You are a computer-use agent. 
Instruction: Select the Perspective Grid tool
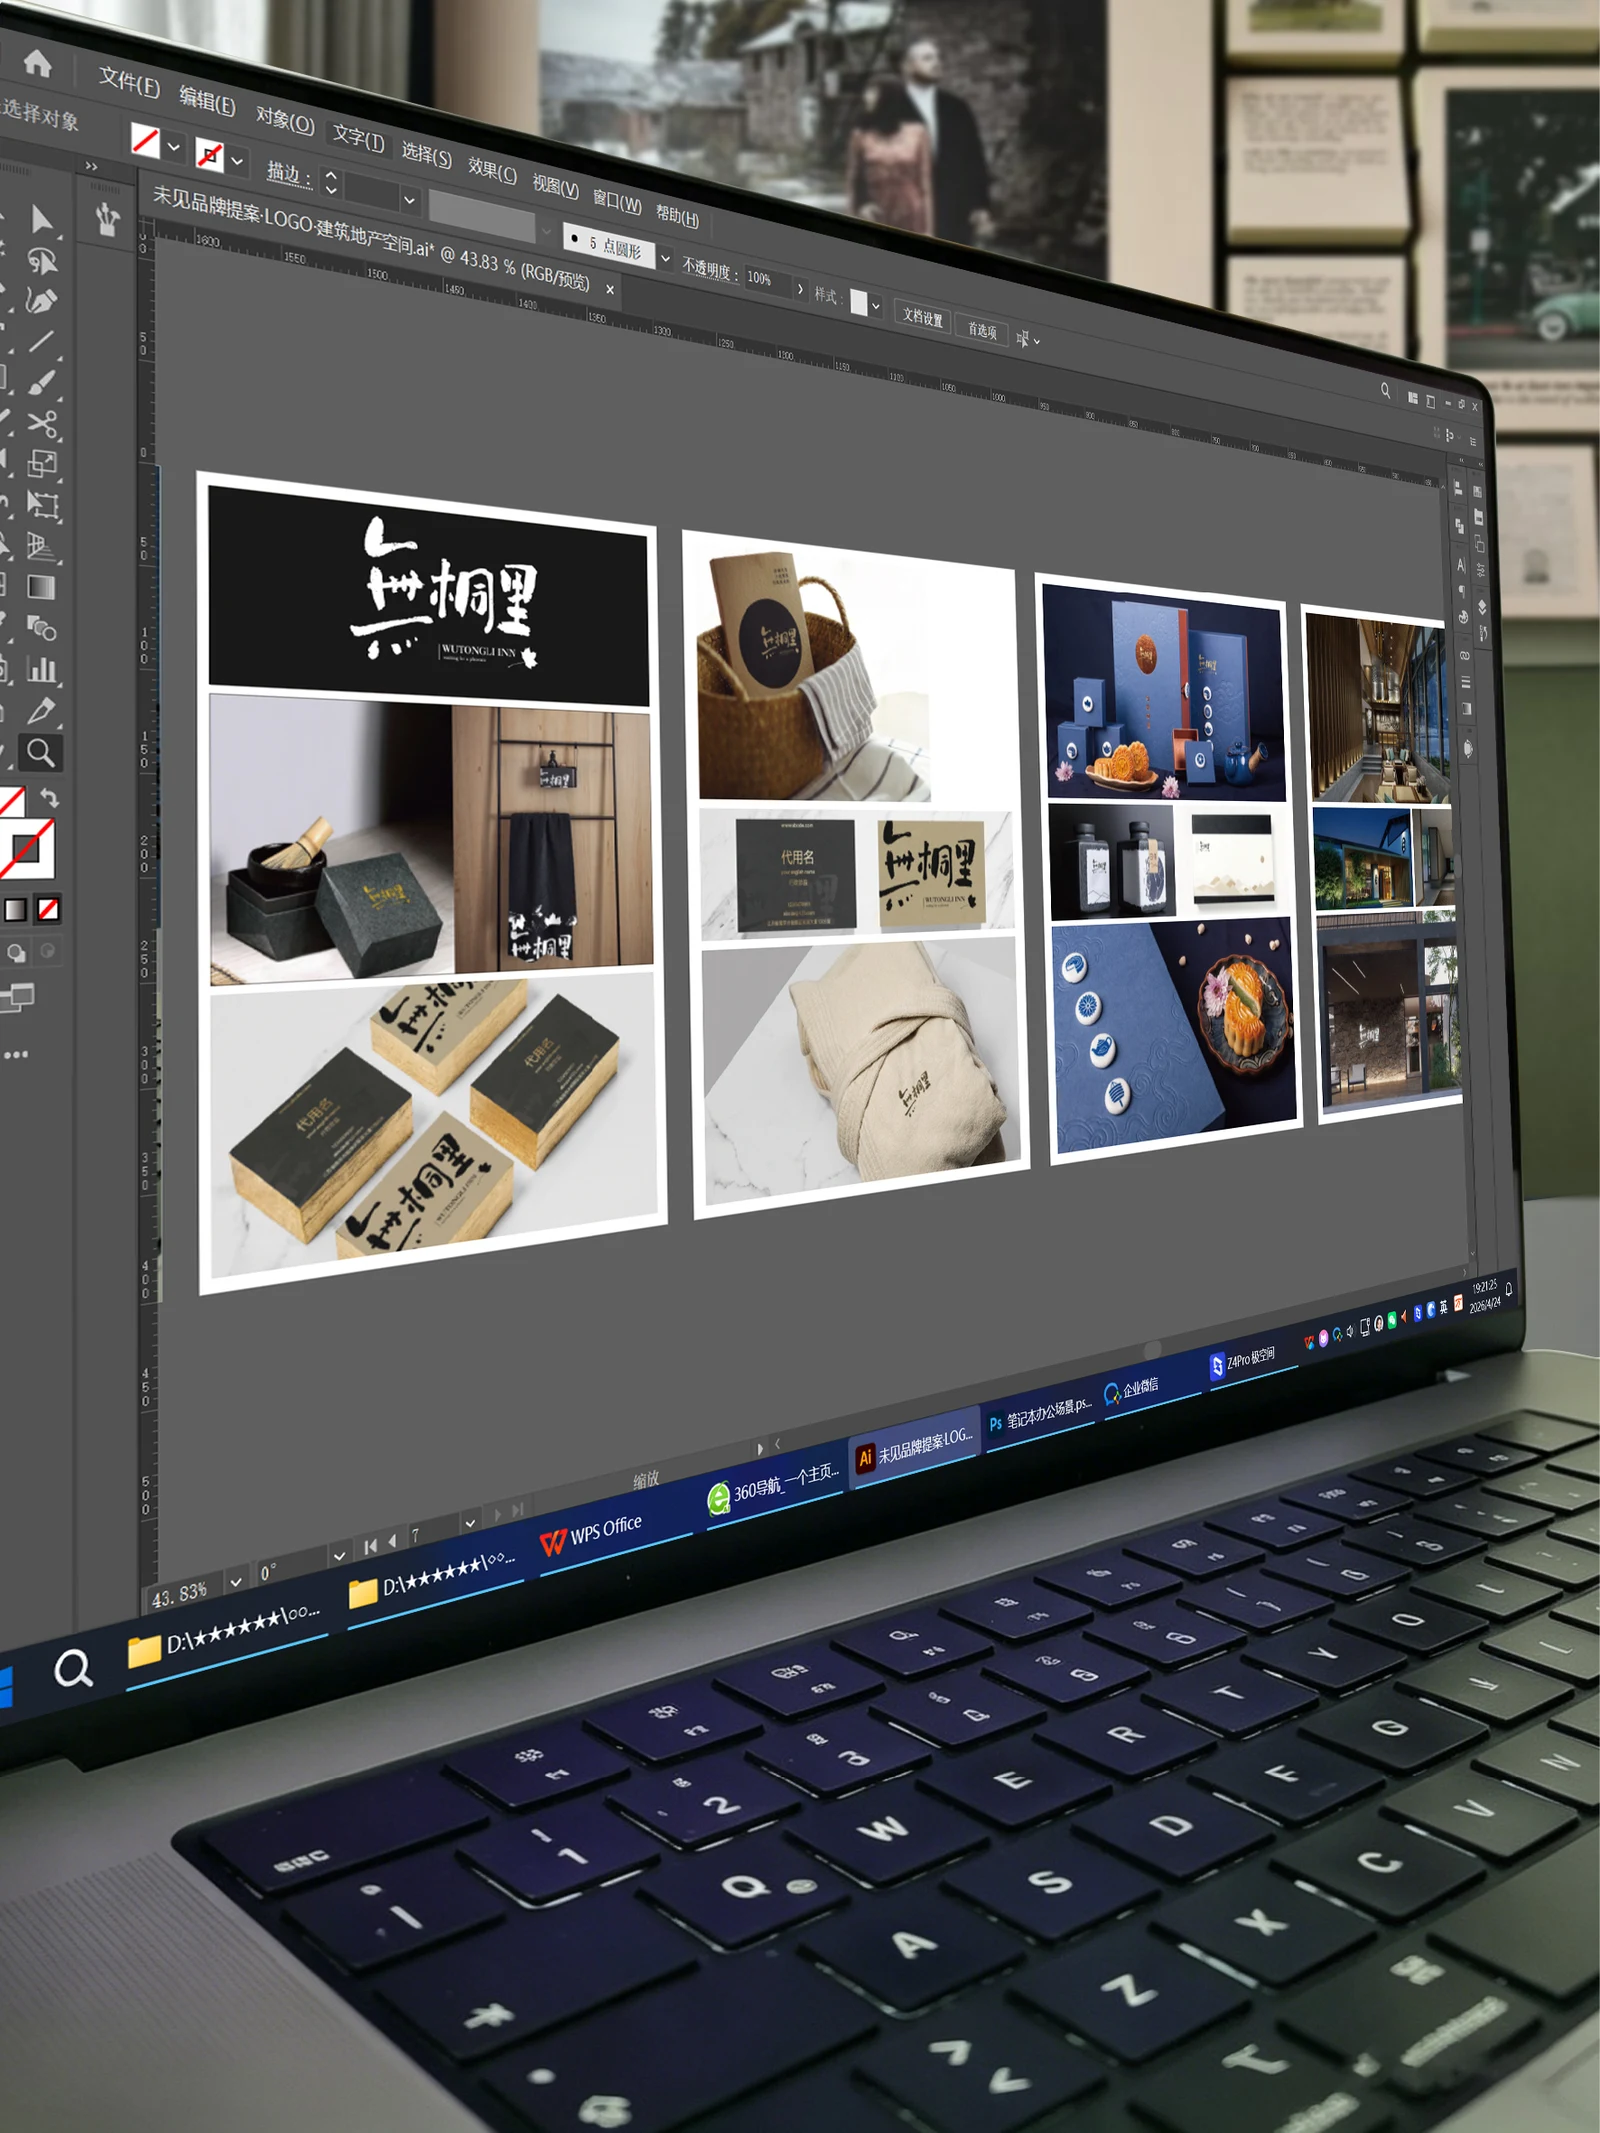(x=42, y=546)
